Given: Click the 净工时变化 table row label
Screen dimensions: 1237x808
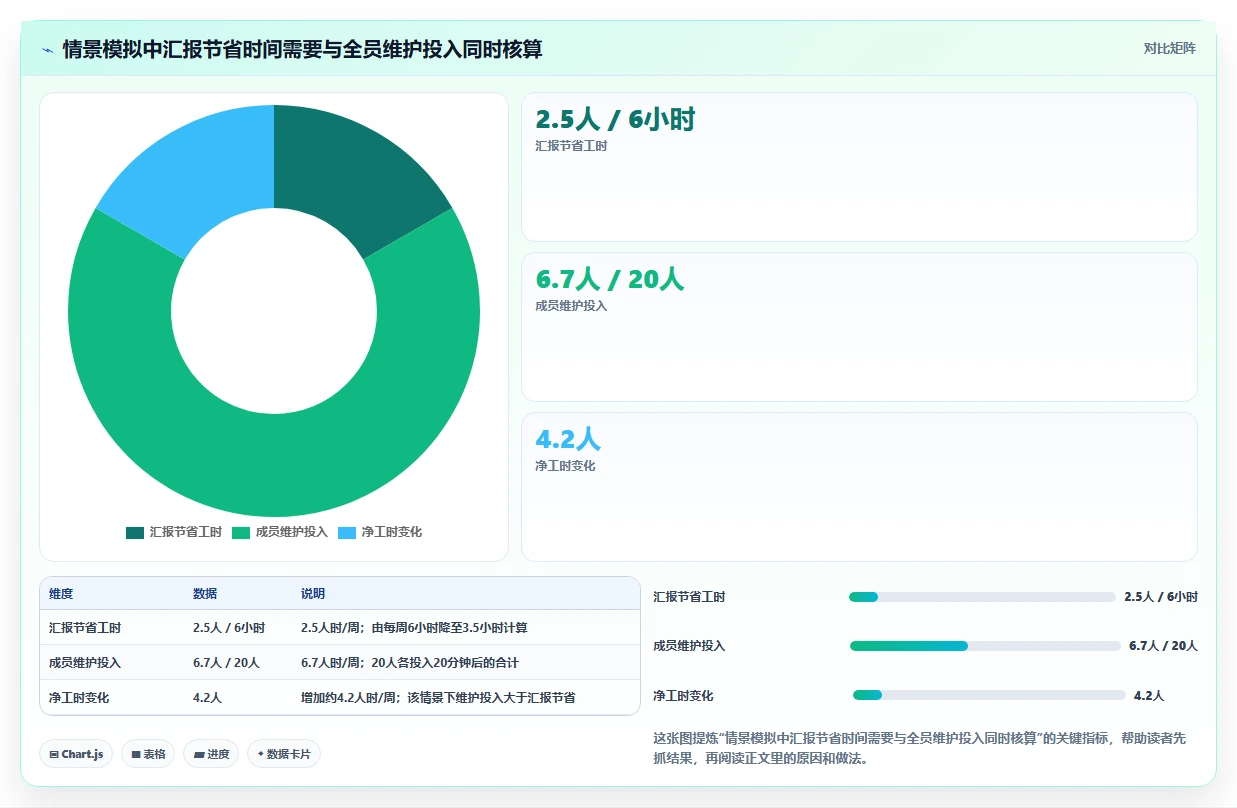Looking at the screenshot, I should coord(79,698).
